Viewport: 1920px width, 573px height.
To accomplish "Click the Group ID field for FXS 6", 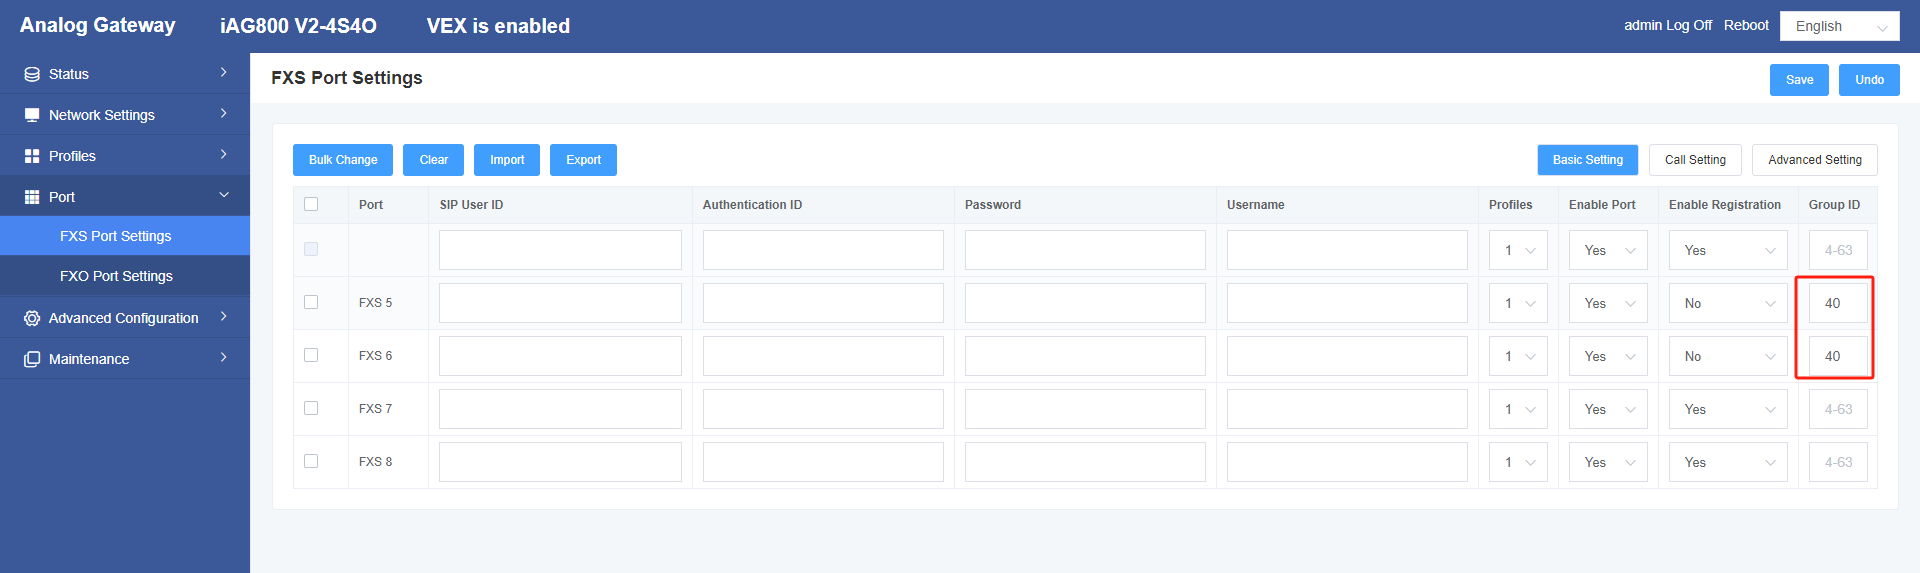I will pyautogui.click(x=1838, y=356).
